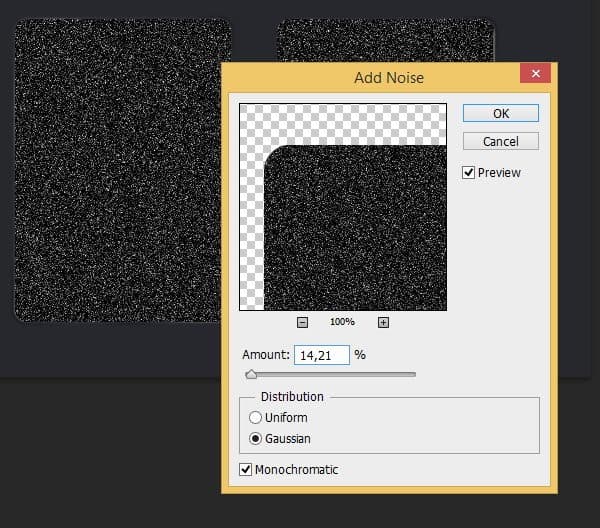
Task: Click the far right of the Amount slider track
Action: coord(412,375)
